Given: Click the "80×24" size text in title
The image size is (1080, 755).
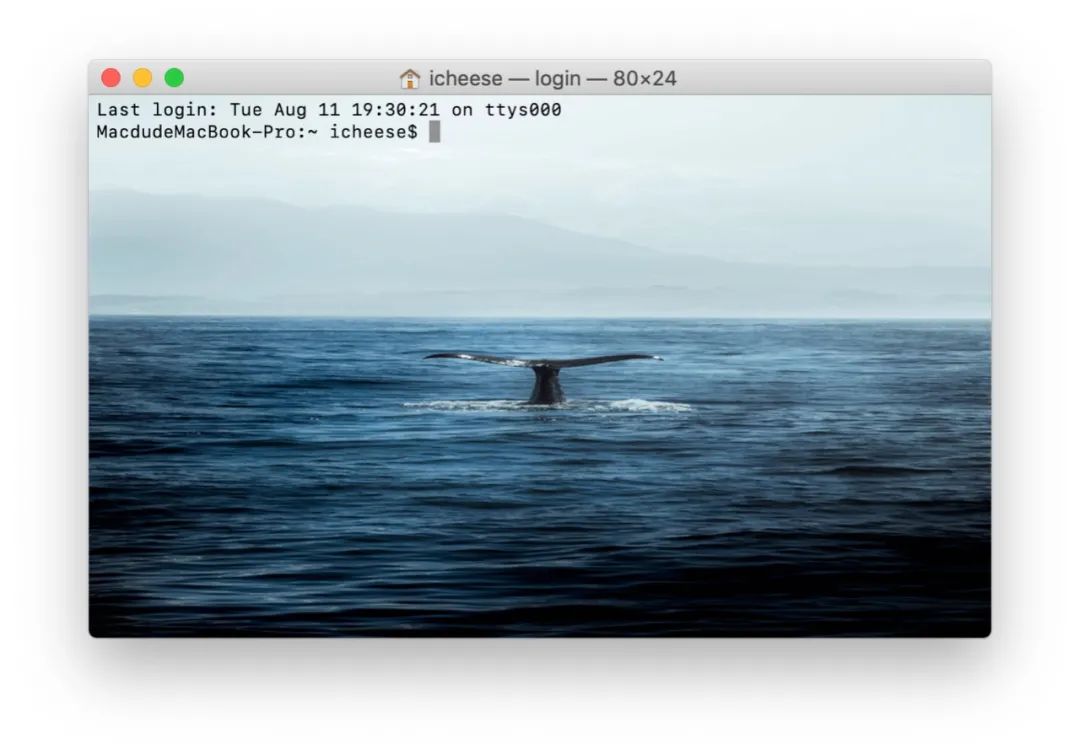Looking at the screenshot, I should tap(645, 78).
